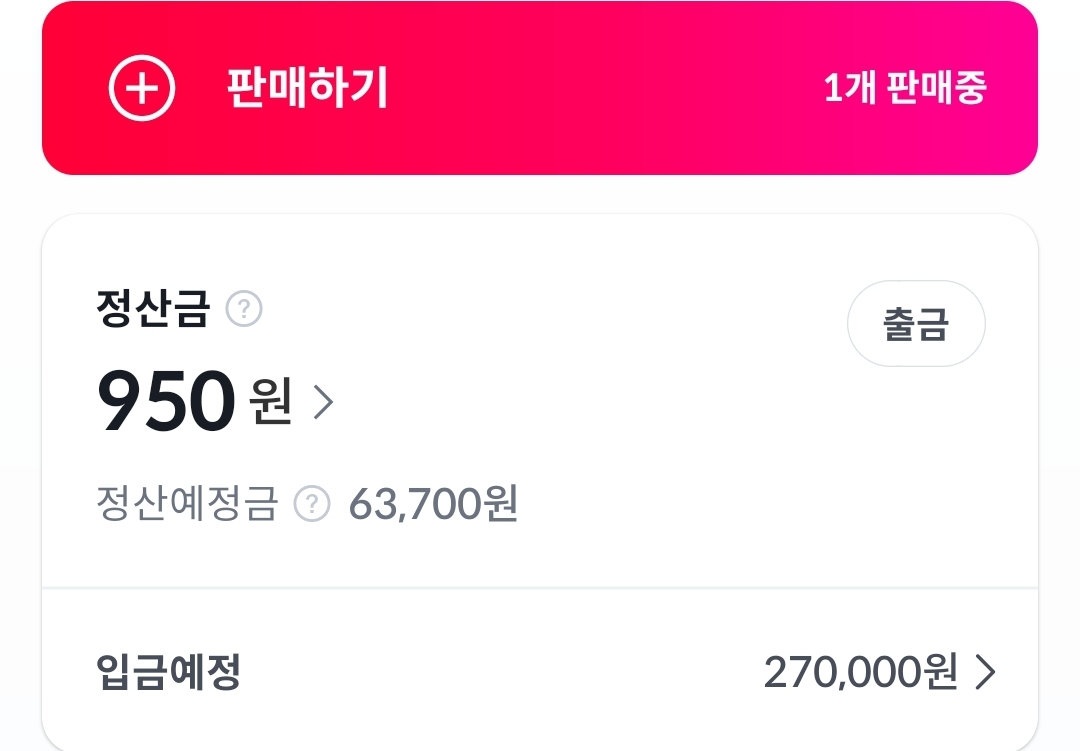
Task: Expand the chevron after 270,000원
Action: point(986,672)
